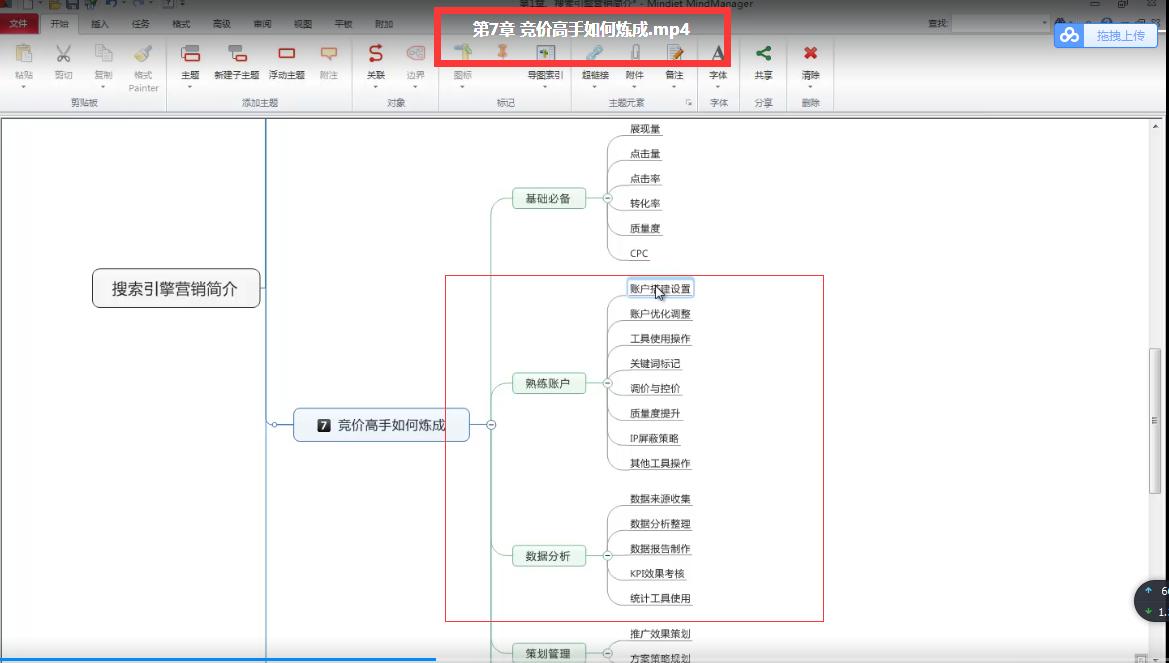
Task: Select the CPC leaf topic
Action: coord(639,254)
